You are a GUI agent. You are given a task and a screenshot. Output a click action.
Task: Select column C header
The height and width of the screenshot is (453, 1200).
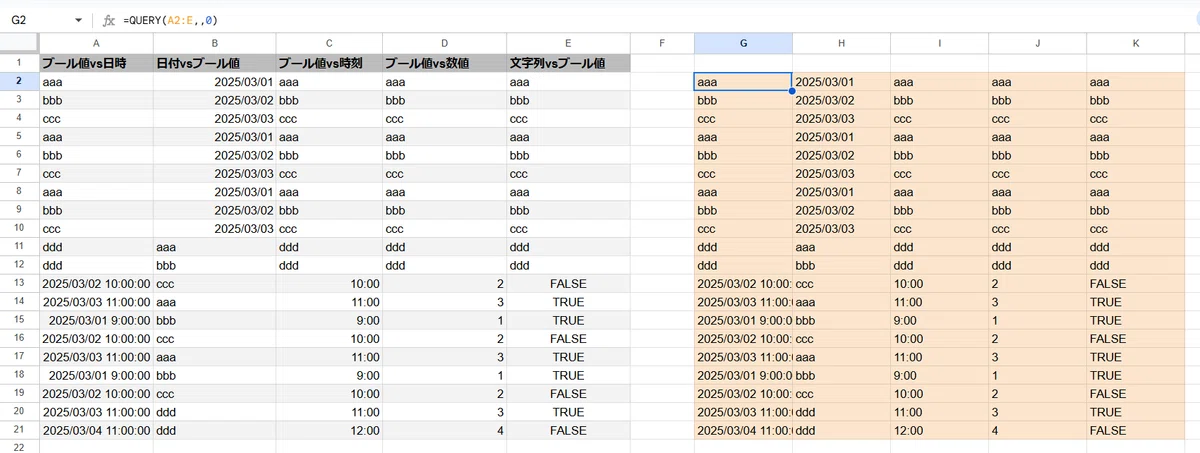[329, 43]
